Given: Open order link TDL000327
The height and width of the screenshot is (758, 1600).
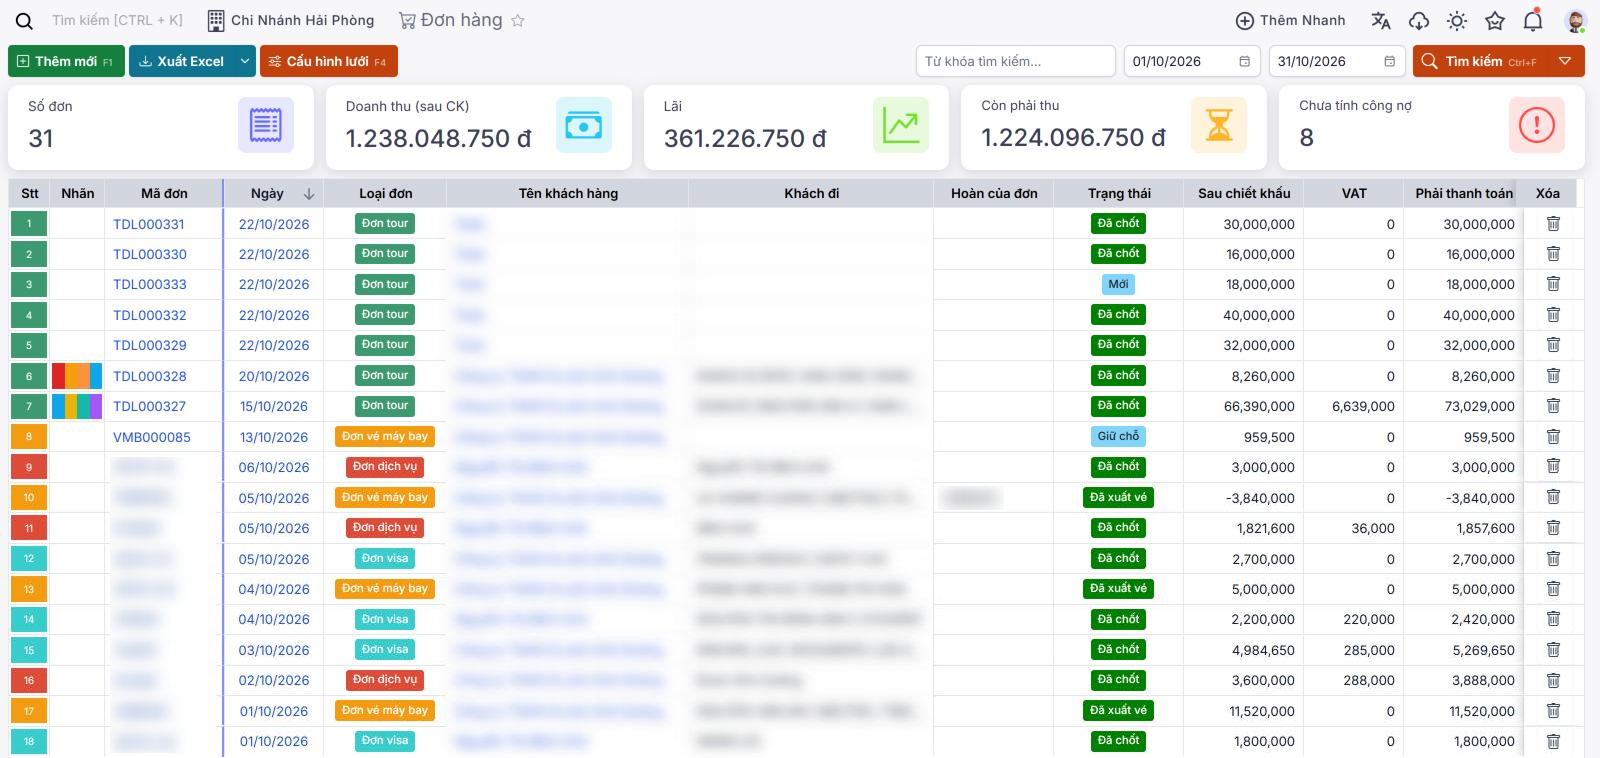Looking at the screenshot, I should point(150,406).
